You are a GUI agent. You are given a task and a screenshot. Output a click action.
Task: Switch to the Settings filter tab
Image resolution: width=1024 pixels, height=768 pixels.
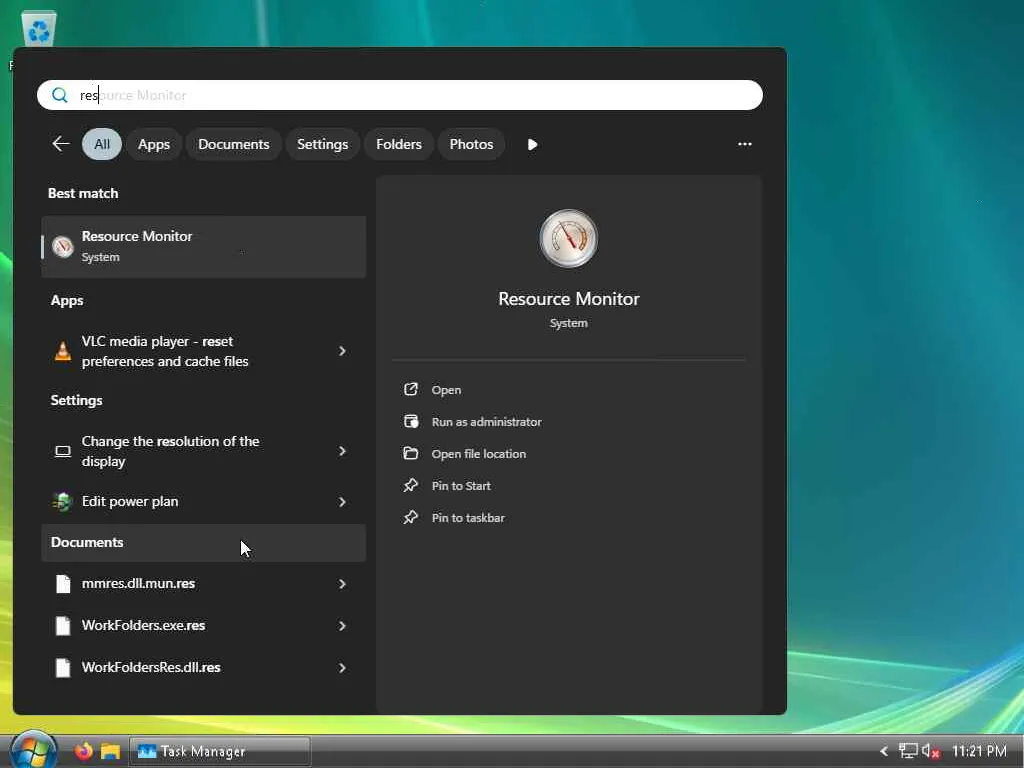point(323,144)
